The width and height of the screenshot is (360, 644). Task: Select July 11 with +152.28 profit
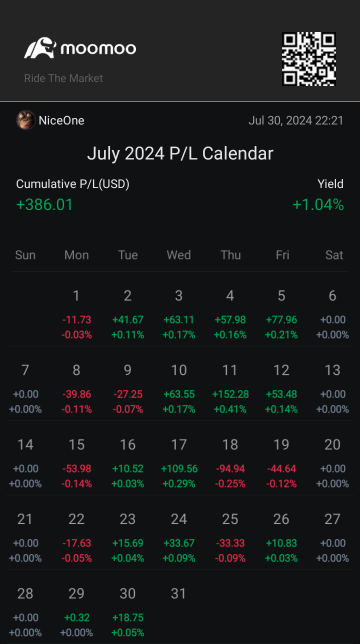230,389
